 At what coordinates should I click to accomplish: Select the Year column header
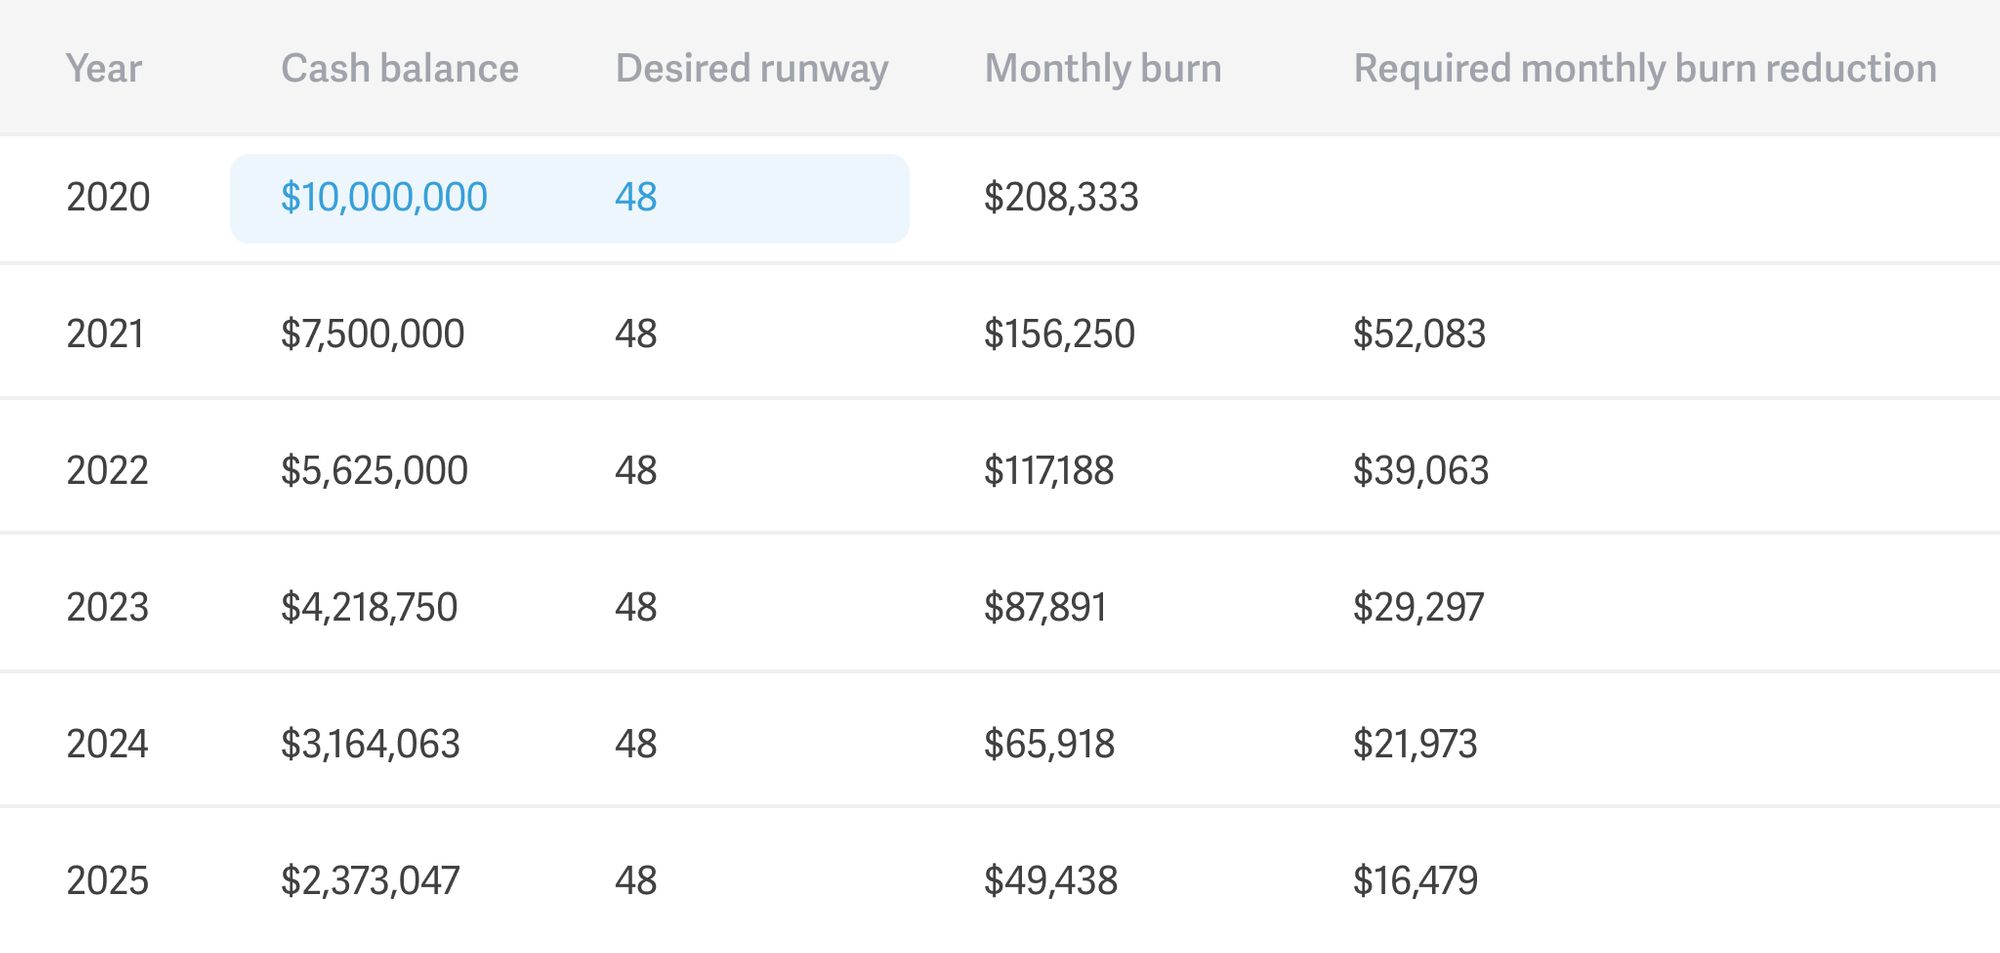104,68
